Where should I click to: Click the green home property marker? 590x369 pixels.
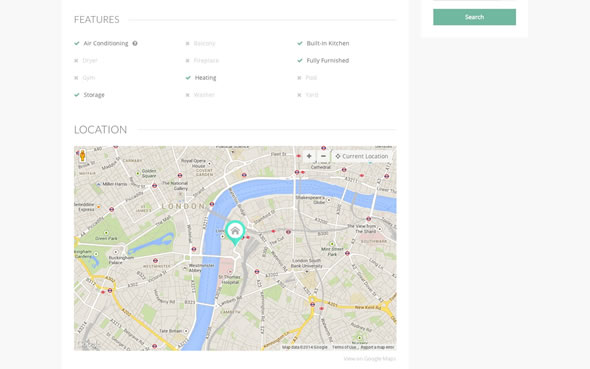point(235,232)
